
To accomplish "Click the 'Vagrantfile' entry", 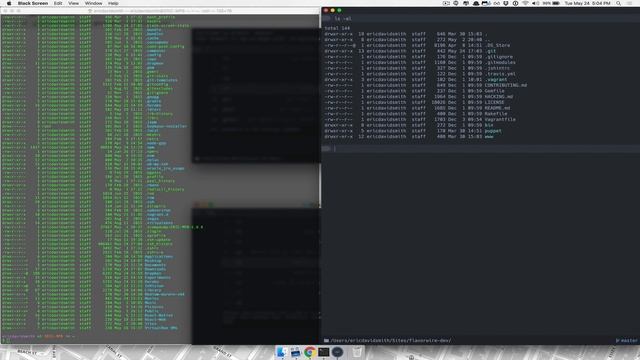I will point(500,120).
